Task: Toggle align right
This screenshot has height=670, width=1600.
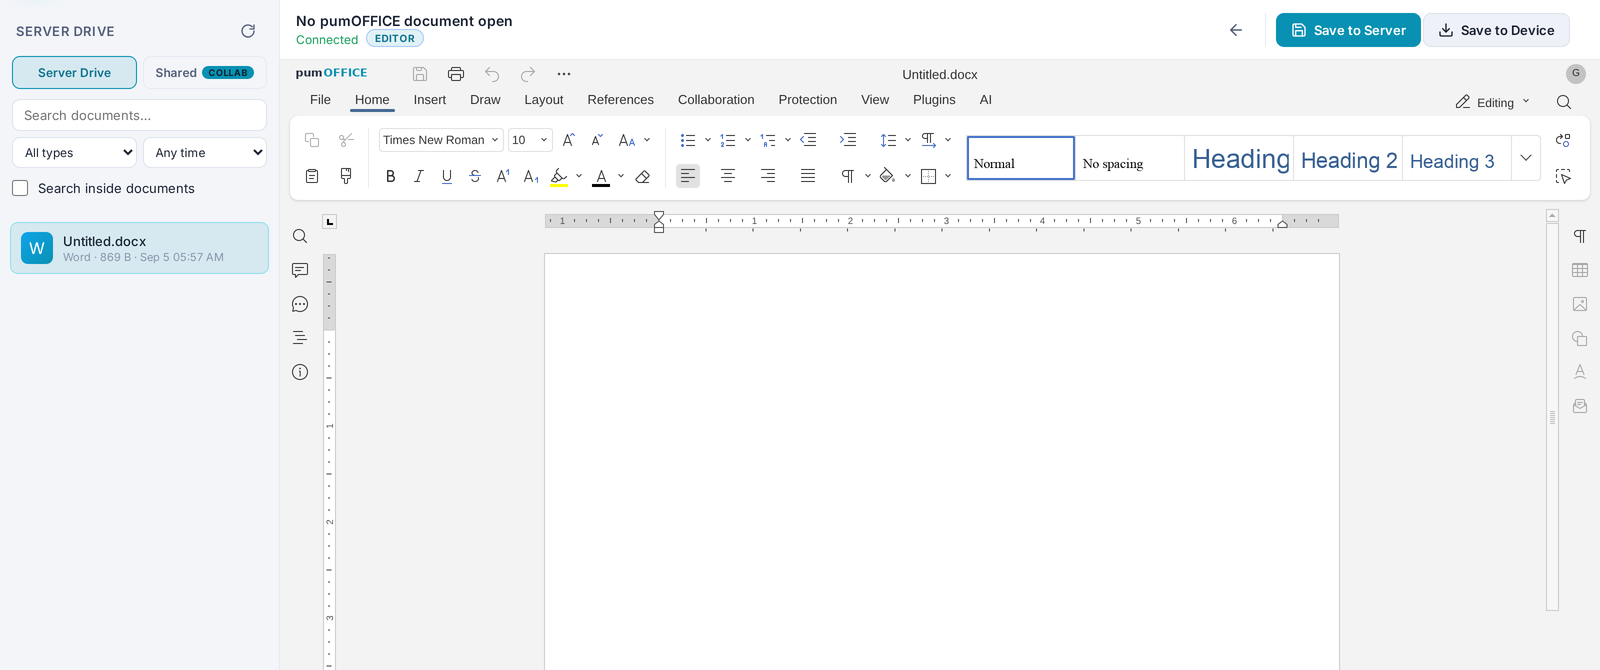Action: coord(768,176)
